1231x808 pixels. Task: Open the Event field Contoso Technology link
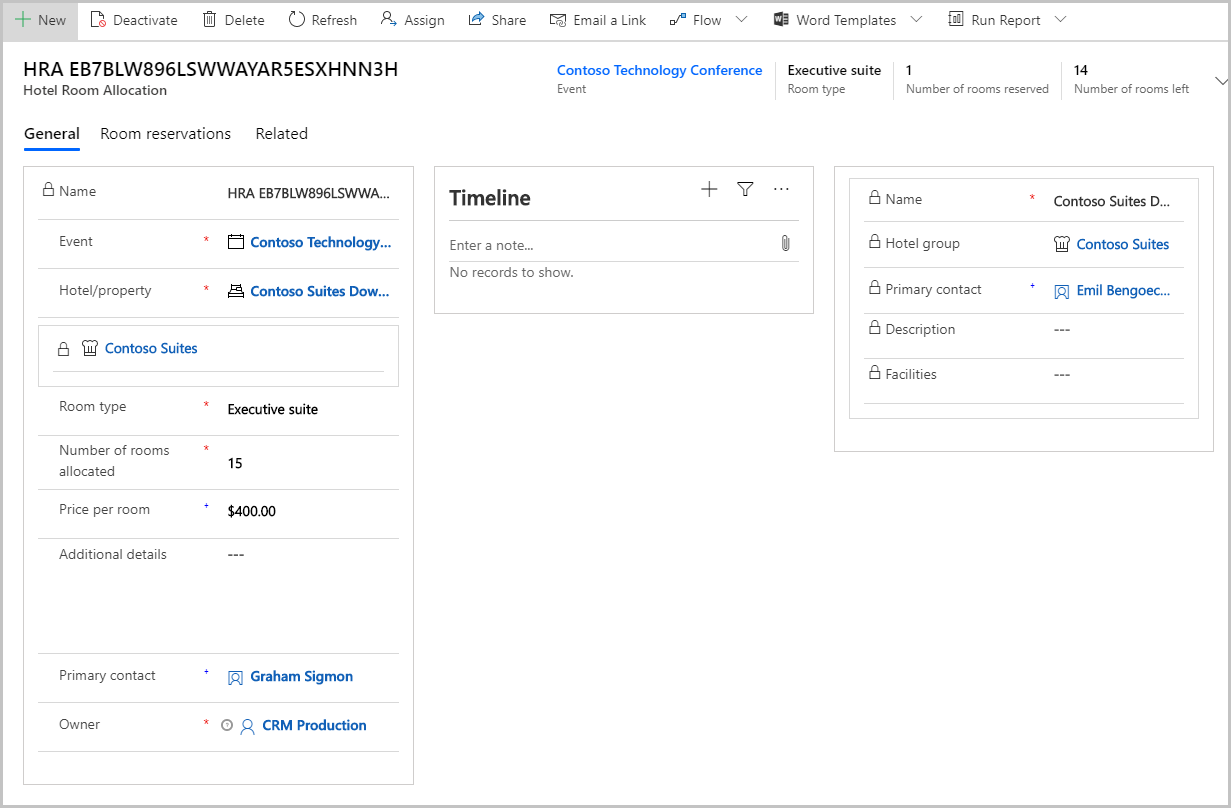321,242
